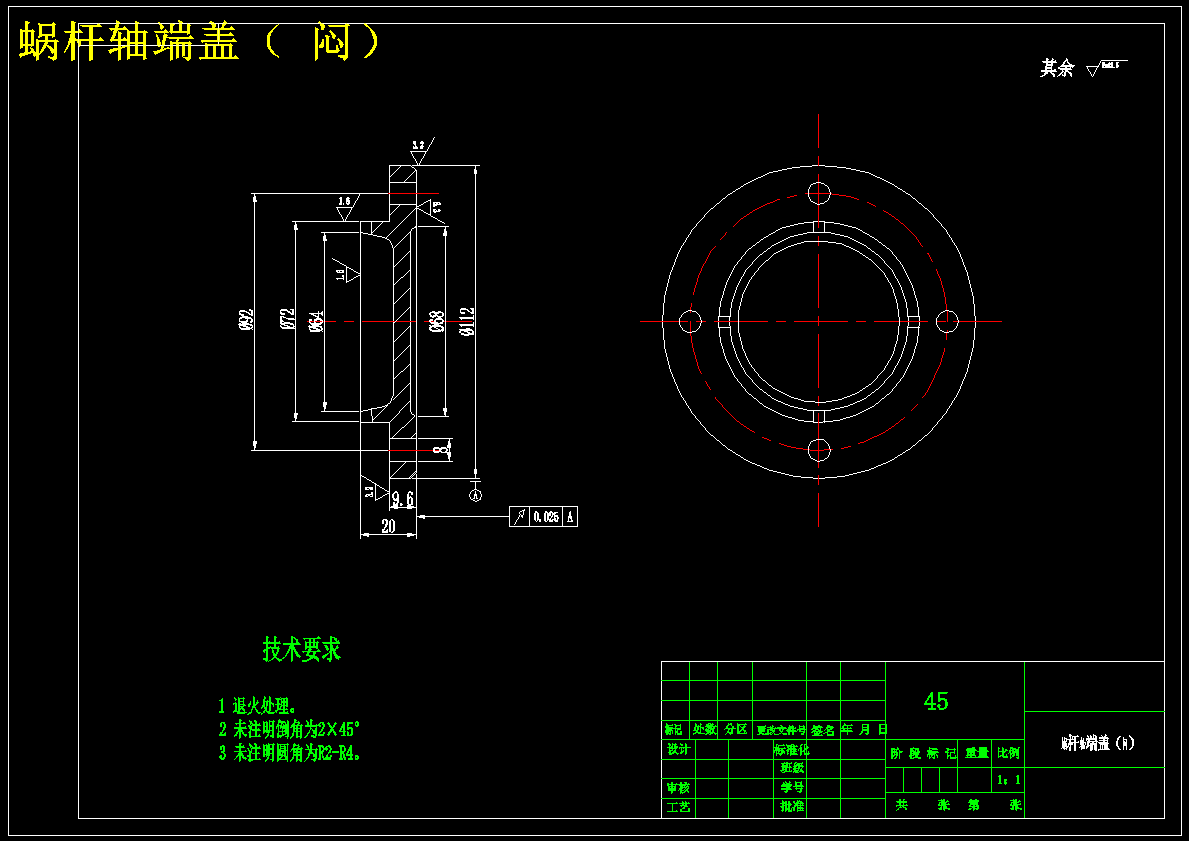Select the runout arrow symbol in tolerance frame

point(519,516)
